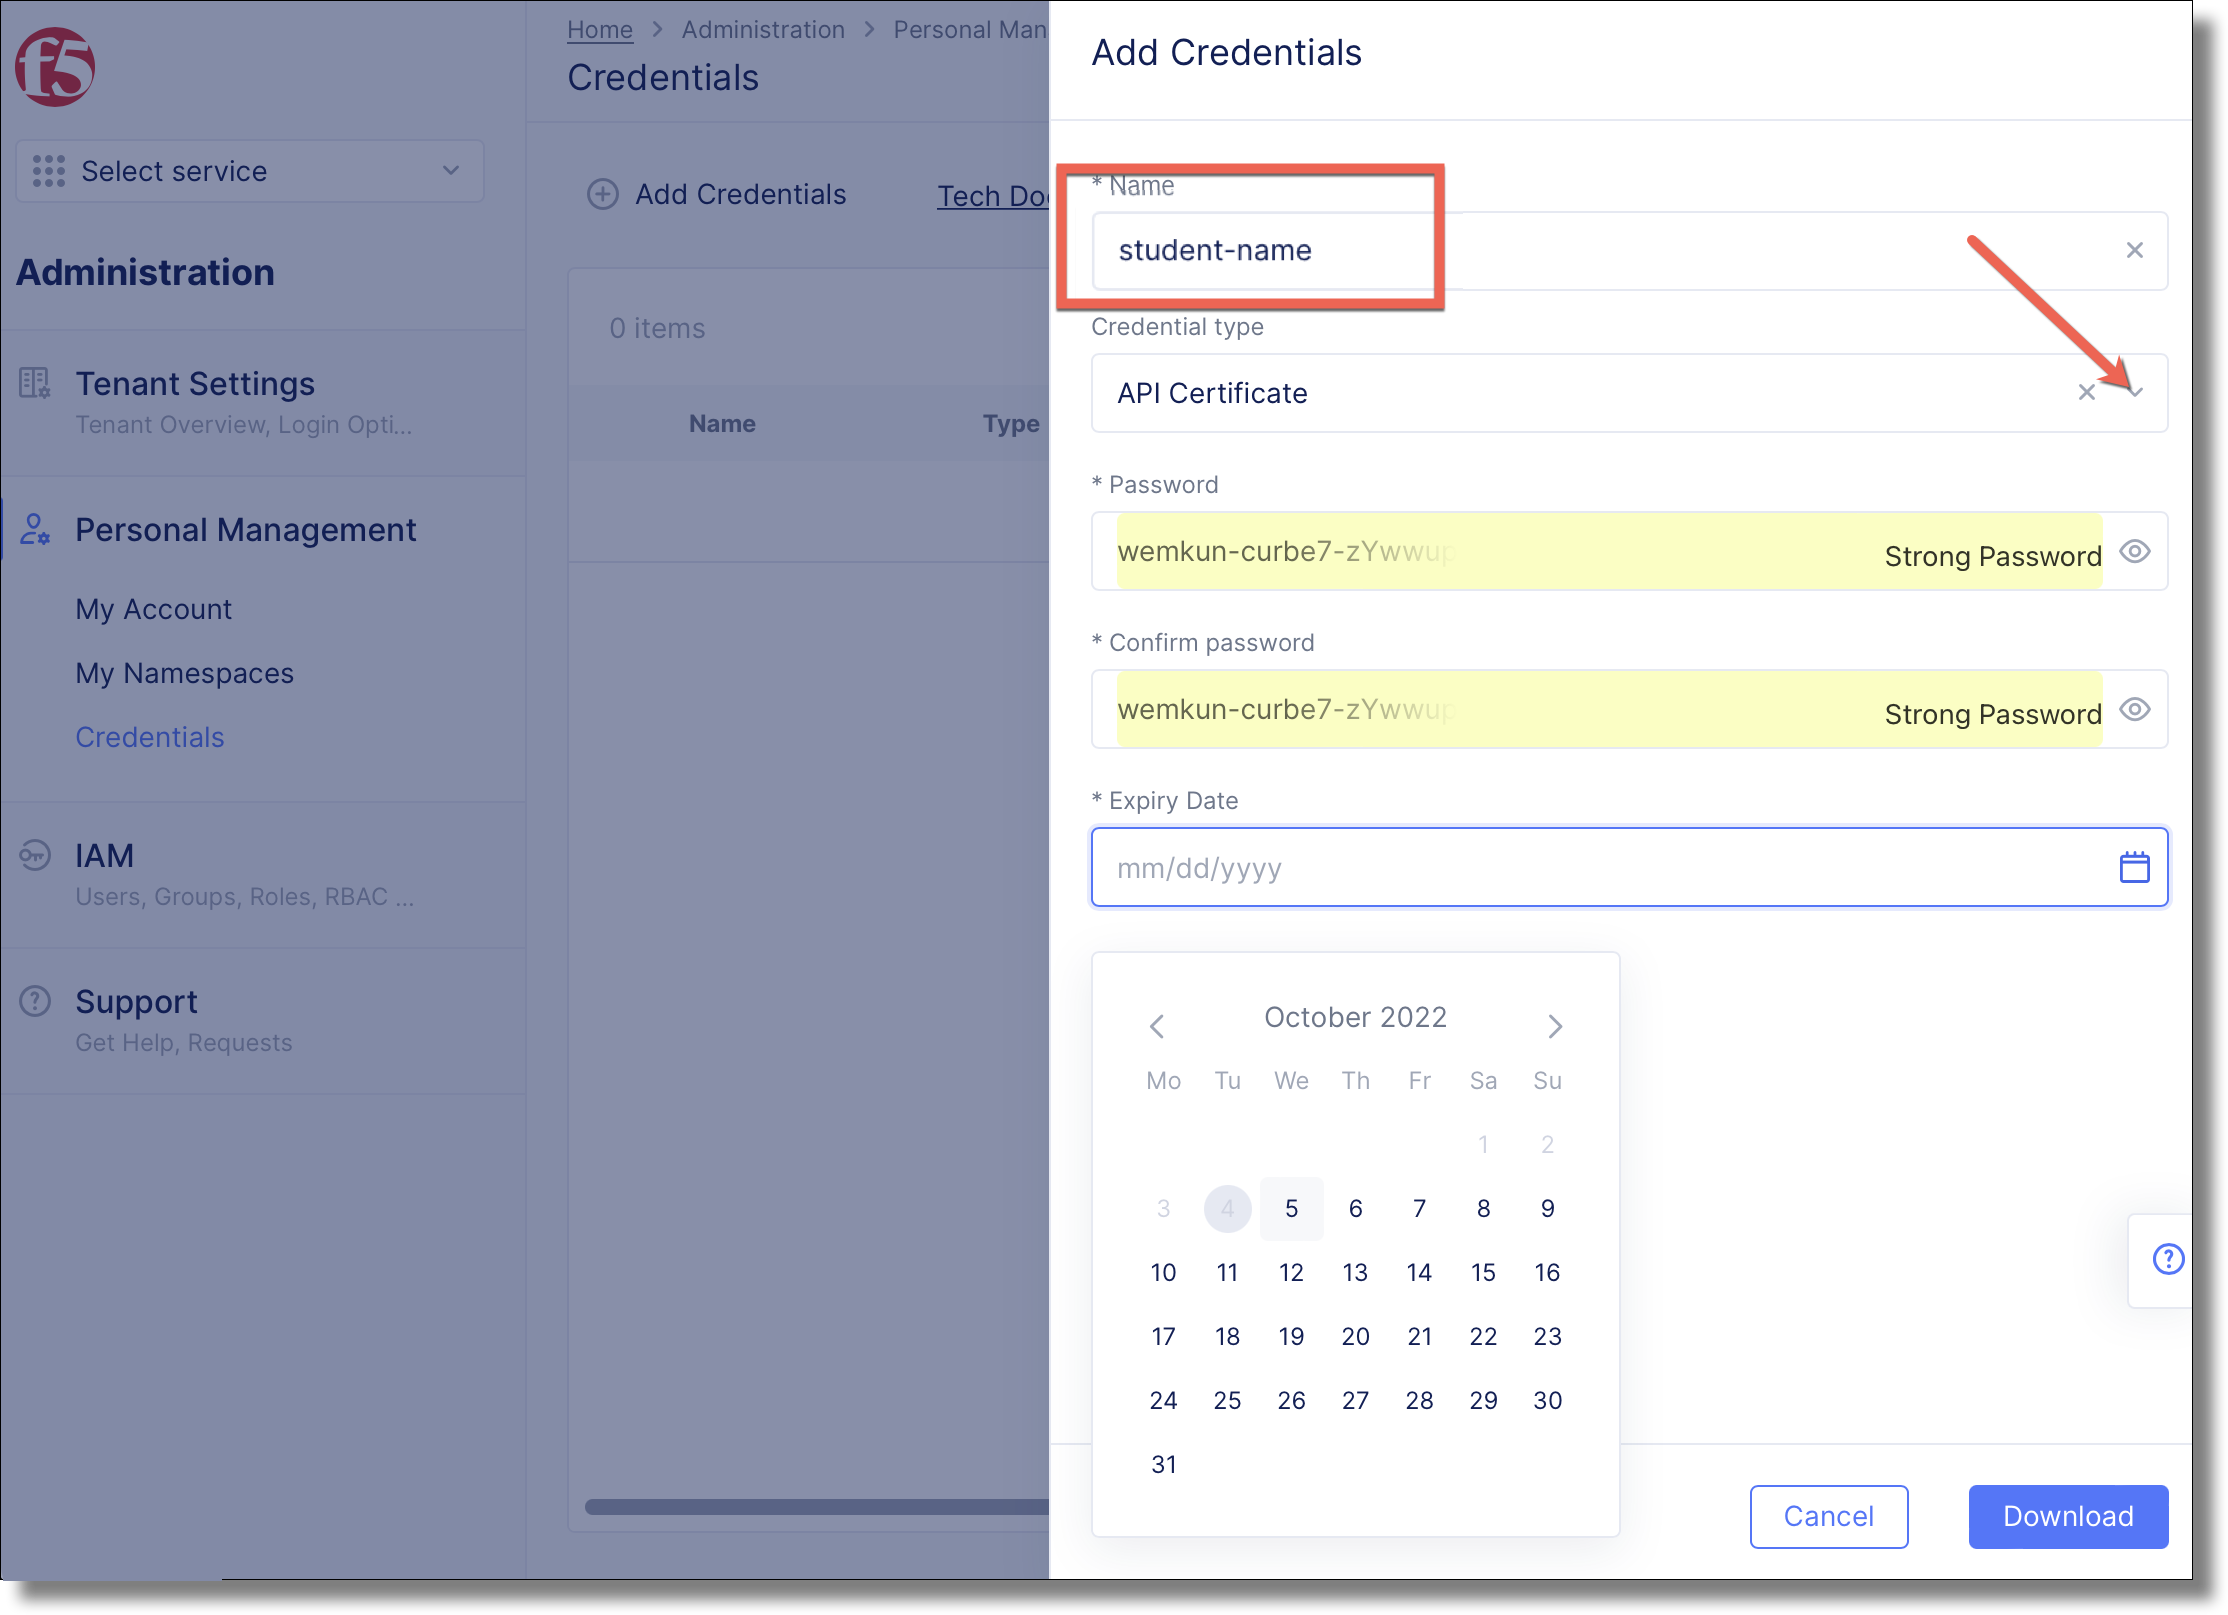Click the Tenant Settings building icon
This screenshot has height=1615, width=2228.
pos(35,383)
